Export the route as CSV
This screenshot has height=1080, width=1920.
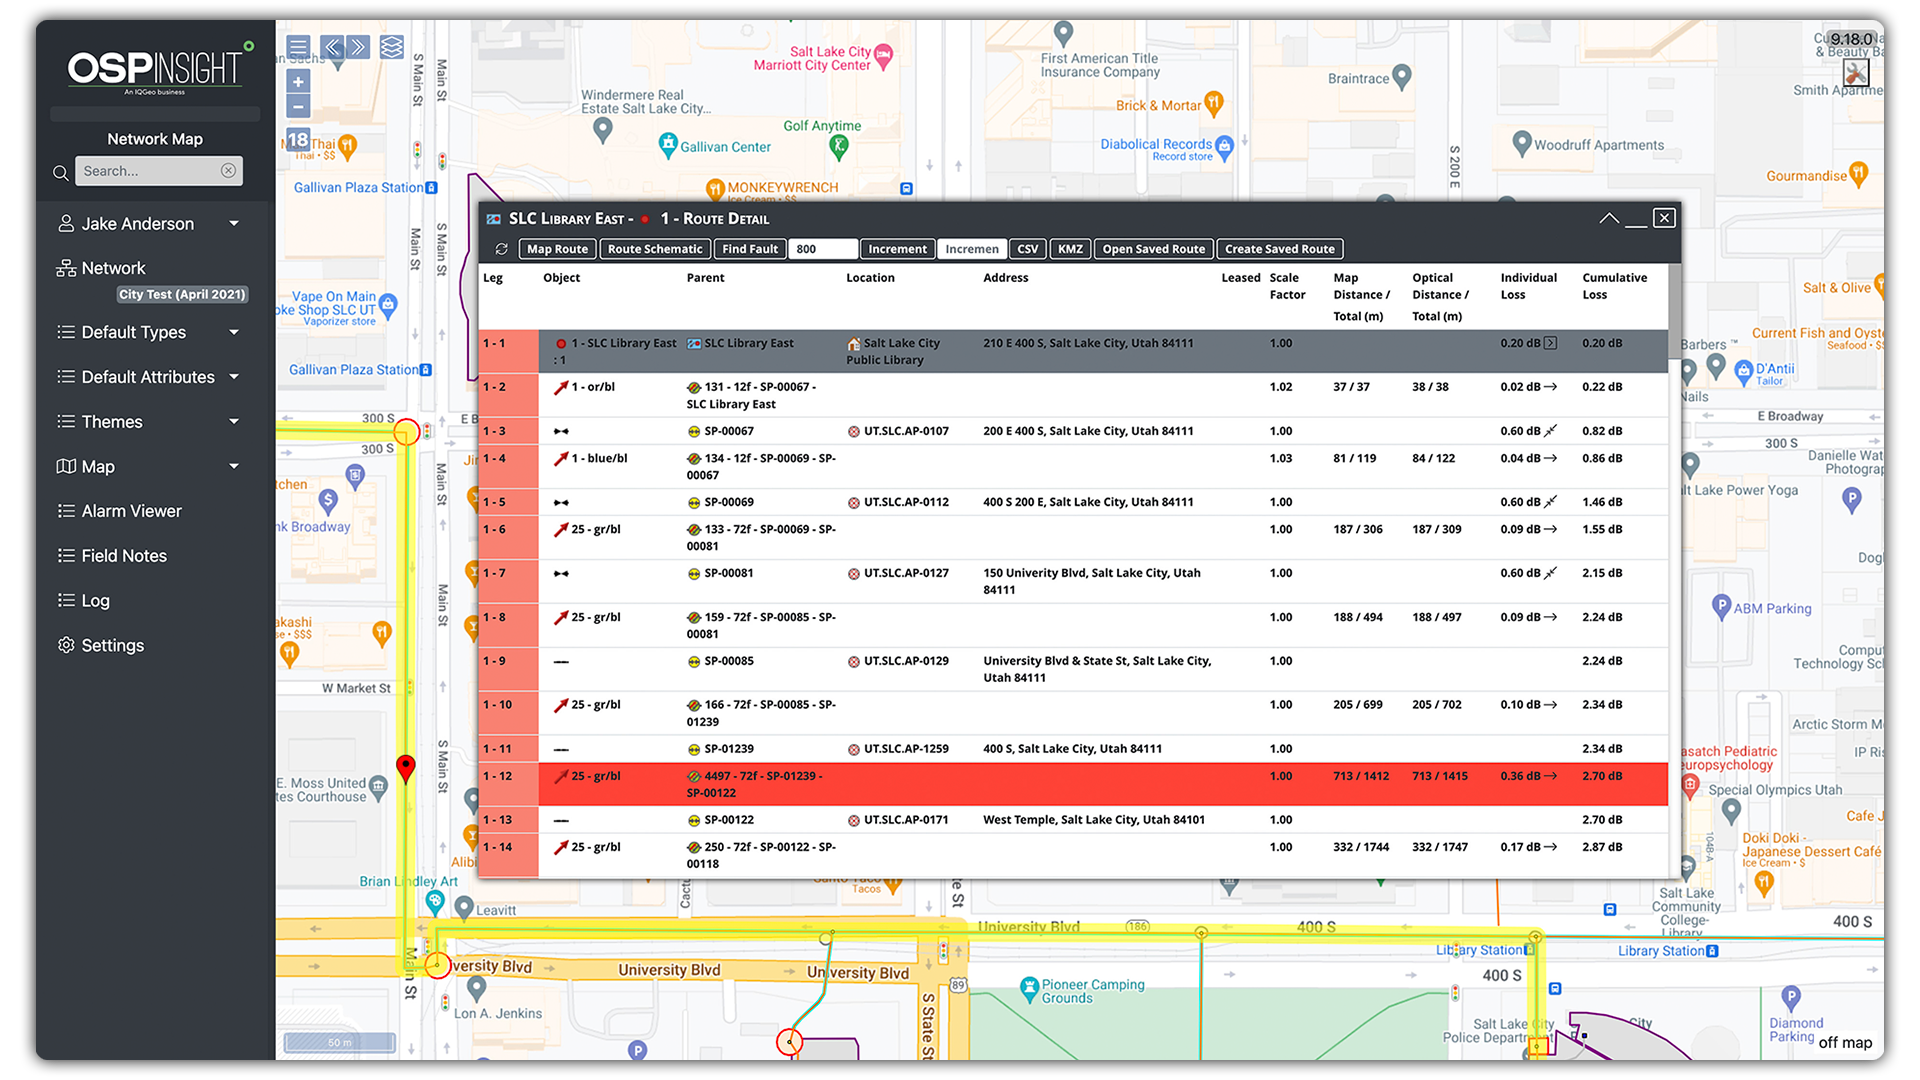[1027, 249]
